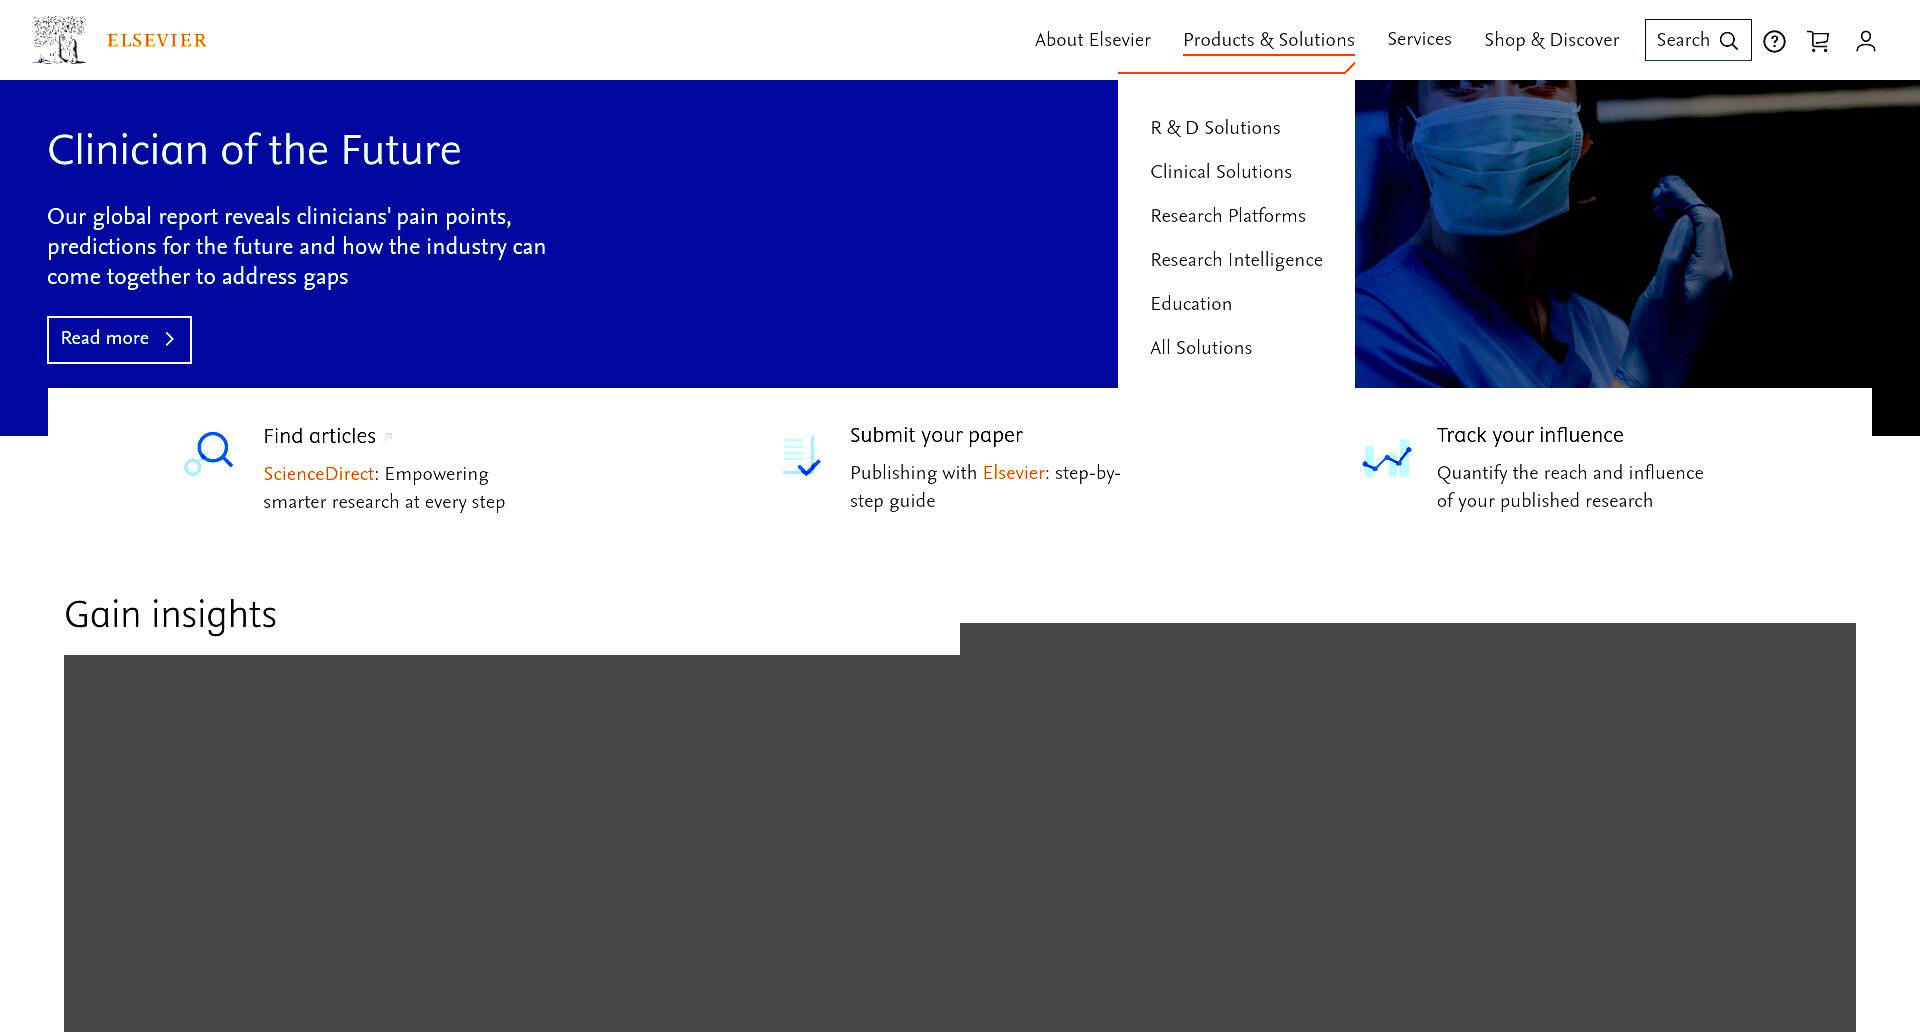
Task: Collapse the Products & Solutions menu
Action: (x=1268, y=40)
